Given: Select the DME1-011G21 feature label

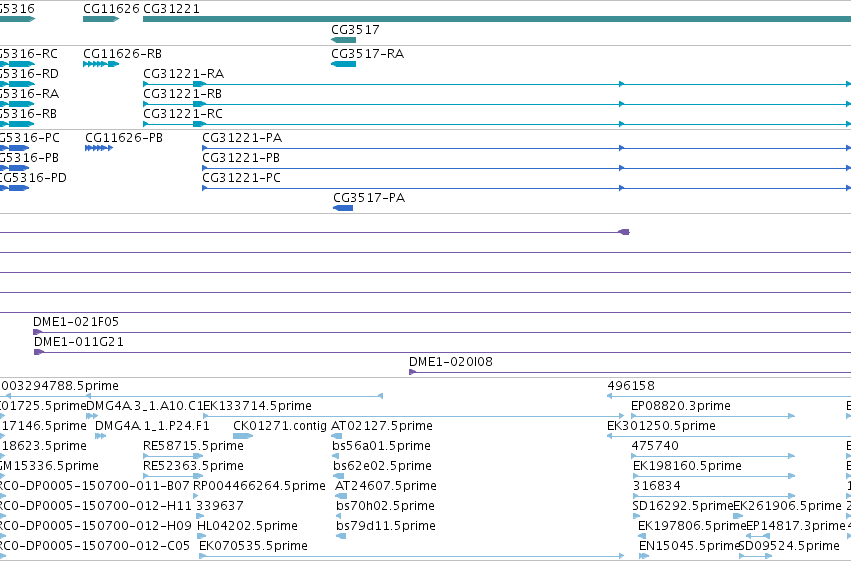Looking at the screenshot, I should [79, 342].
